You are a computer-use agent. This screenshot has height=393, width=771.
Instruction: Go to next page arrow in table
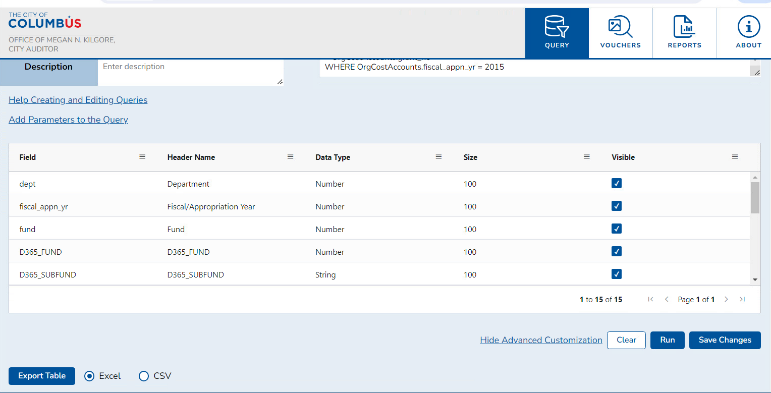click(x=726, y=299)
